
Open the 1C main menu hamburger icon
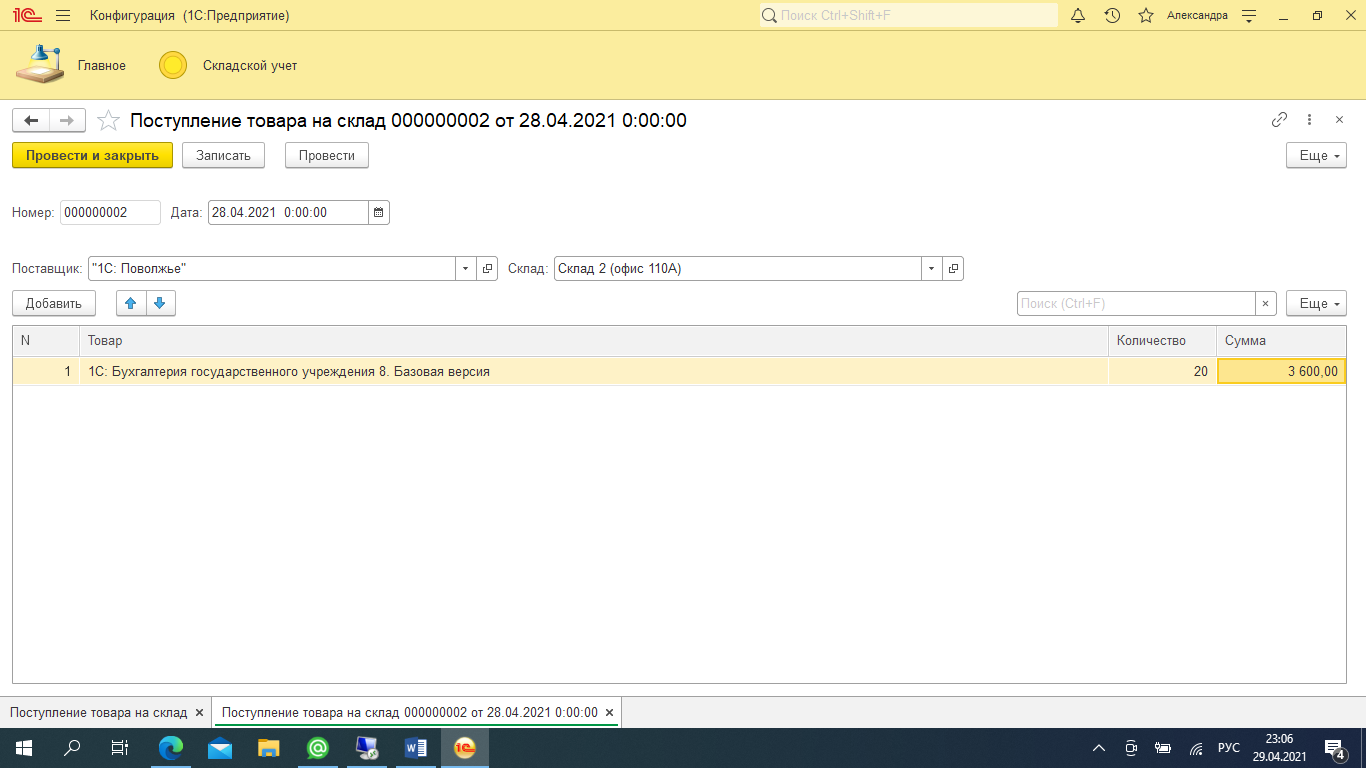click(63, 16)
